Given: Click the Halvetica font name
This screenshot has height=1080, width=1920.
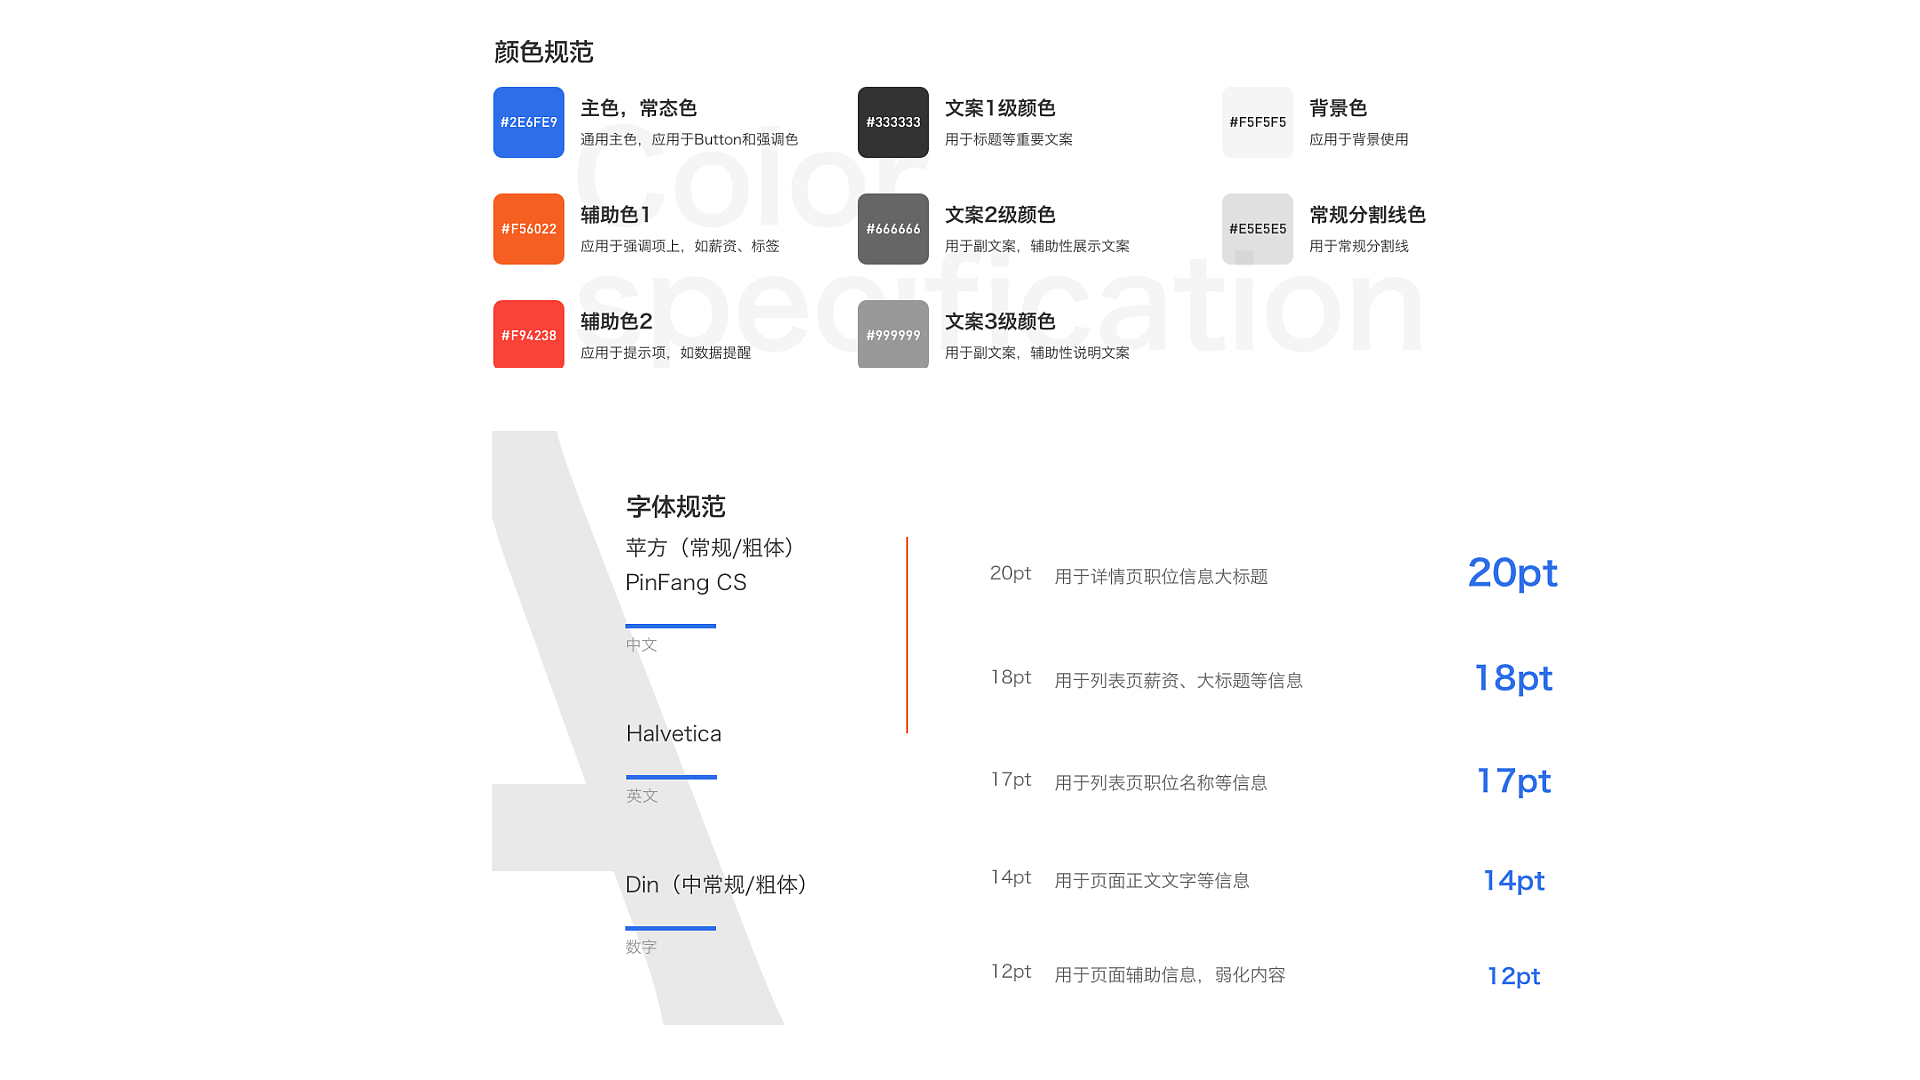Looking at the screenshot, I should pos(673,733).
